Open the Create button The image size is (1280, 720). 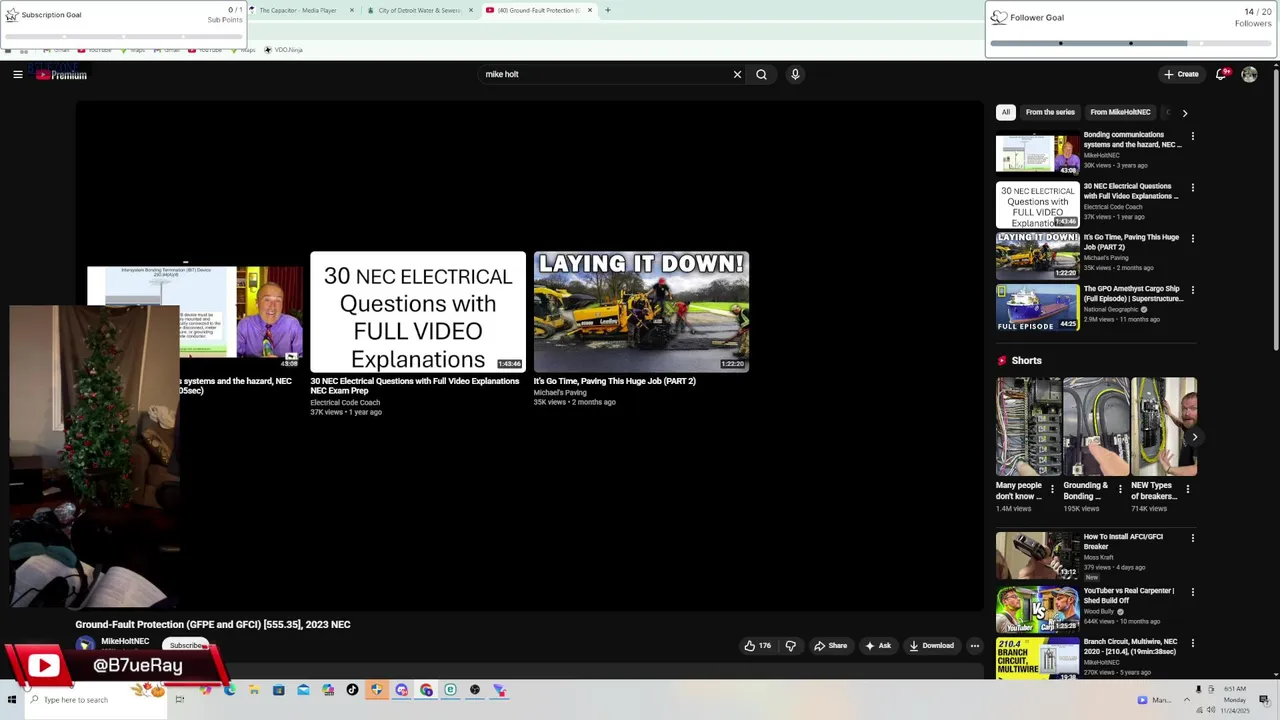[1181, 74]
